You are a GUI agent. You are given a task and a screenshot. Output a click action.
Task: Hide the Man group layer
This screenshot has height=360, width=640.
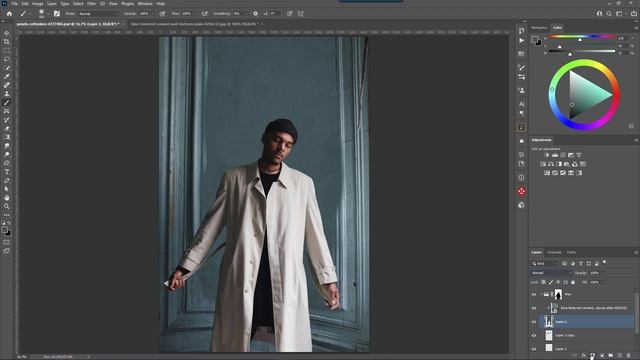tap(533, 294)
